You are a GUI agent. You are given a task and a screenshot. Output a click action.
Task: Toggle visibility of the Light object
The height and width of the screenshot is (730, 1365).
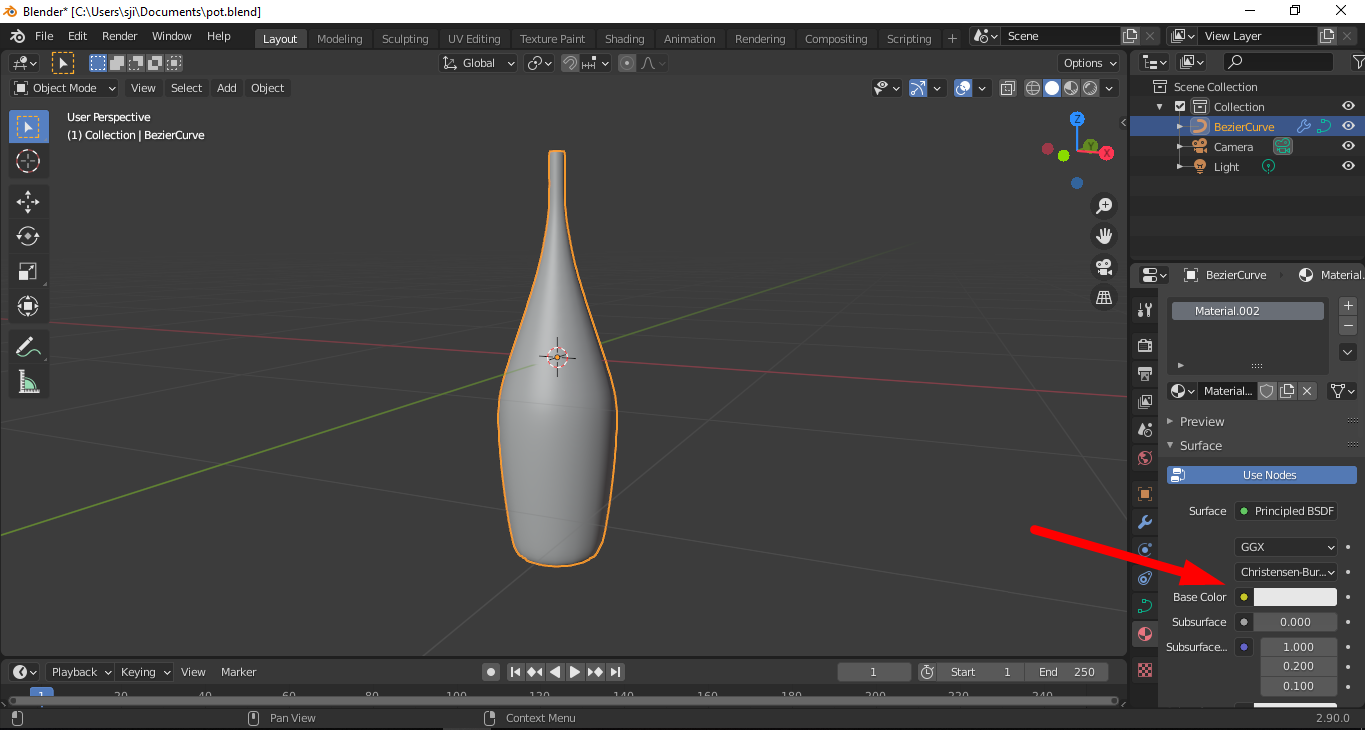[x=1347, y=166]
